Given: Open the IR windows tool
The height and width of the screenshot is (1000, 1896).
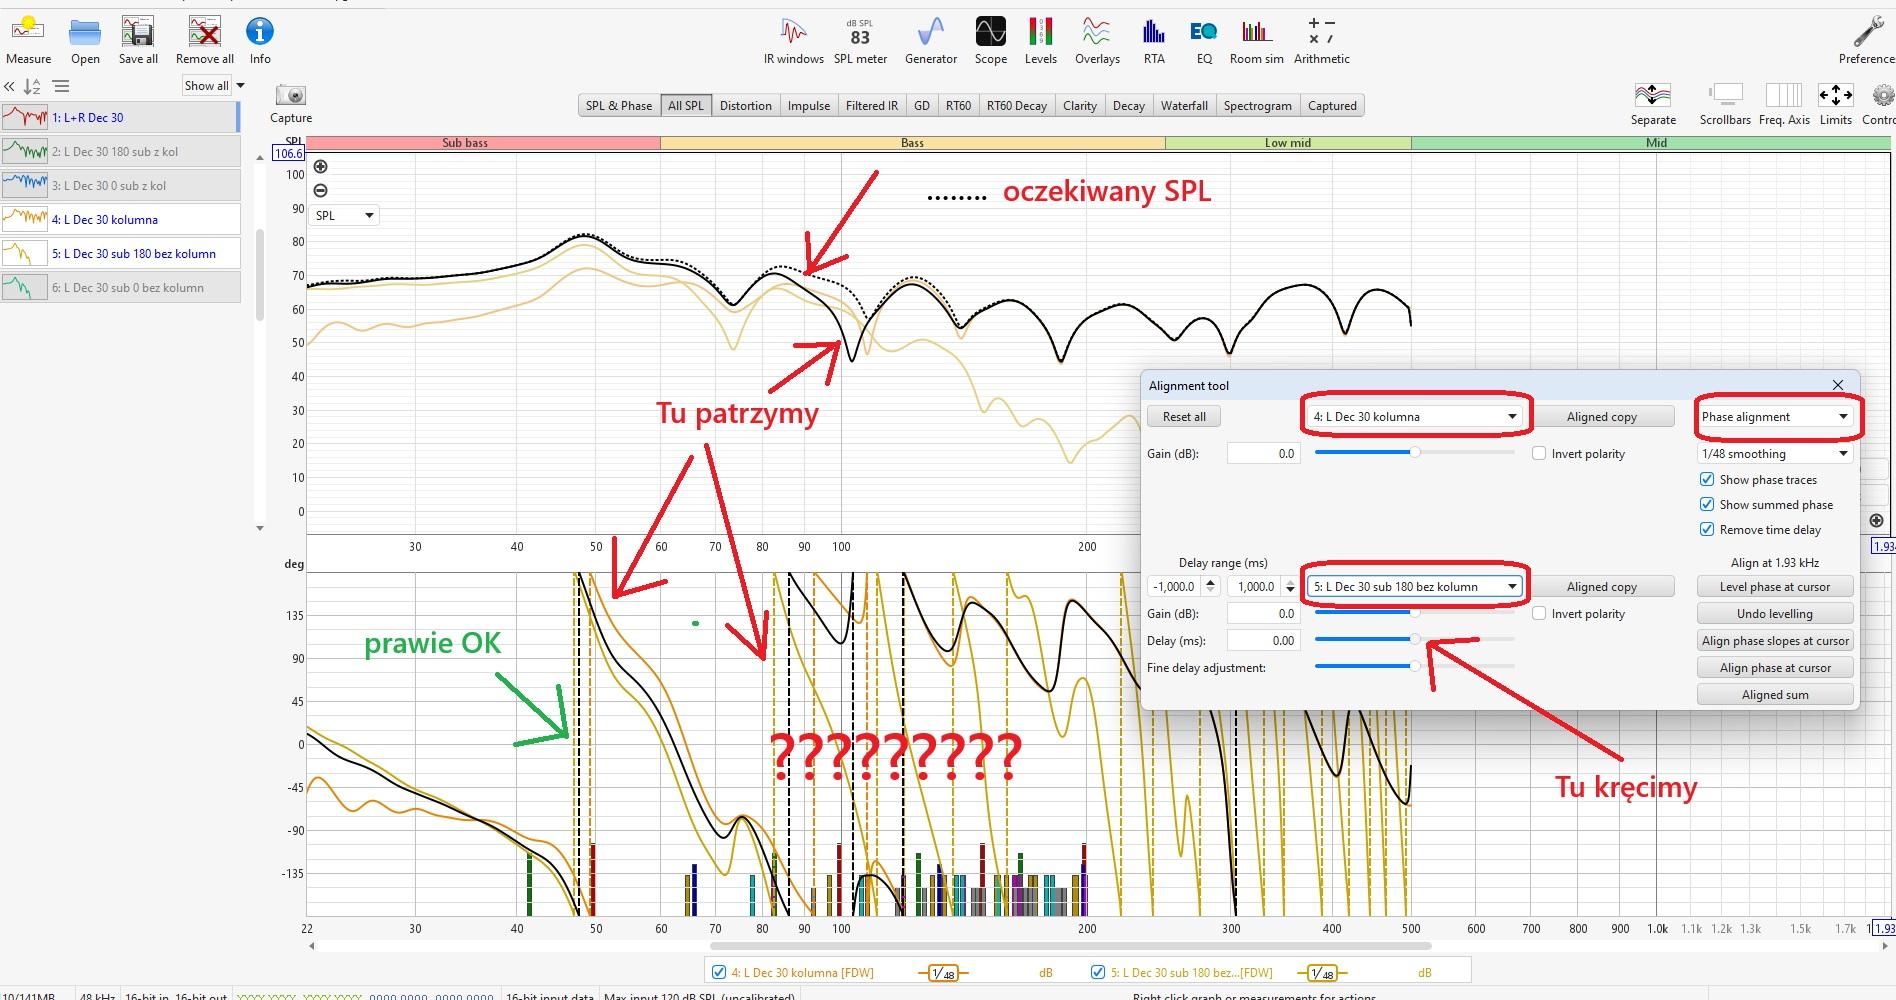Looking at the screenshot, I should [x=793, y=40].
